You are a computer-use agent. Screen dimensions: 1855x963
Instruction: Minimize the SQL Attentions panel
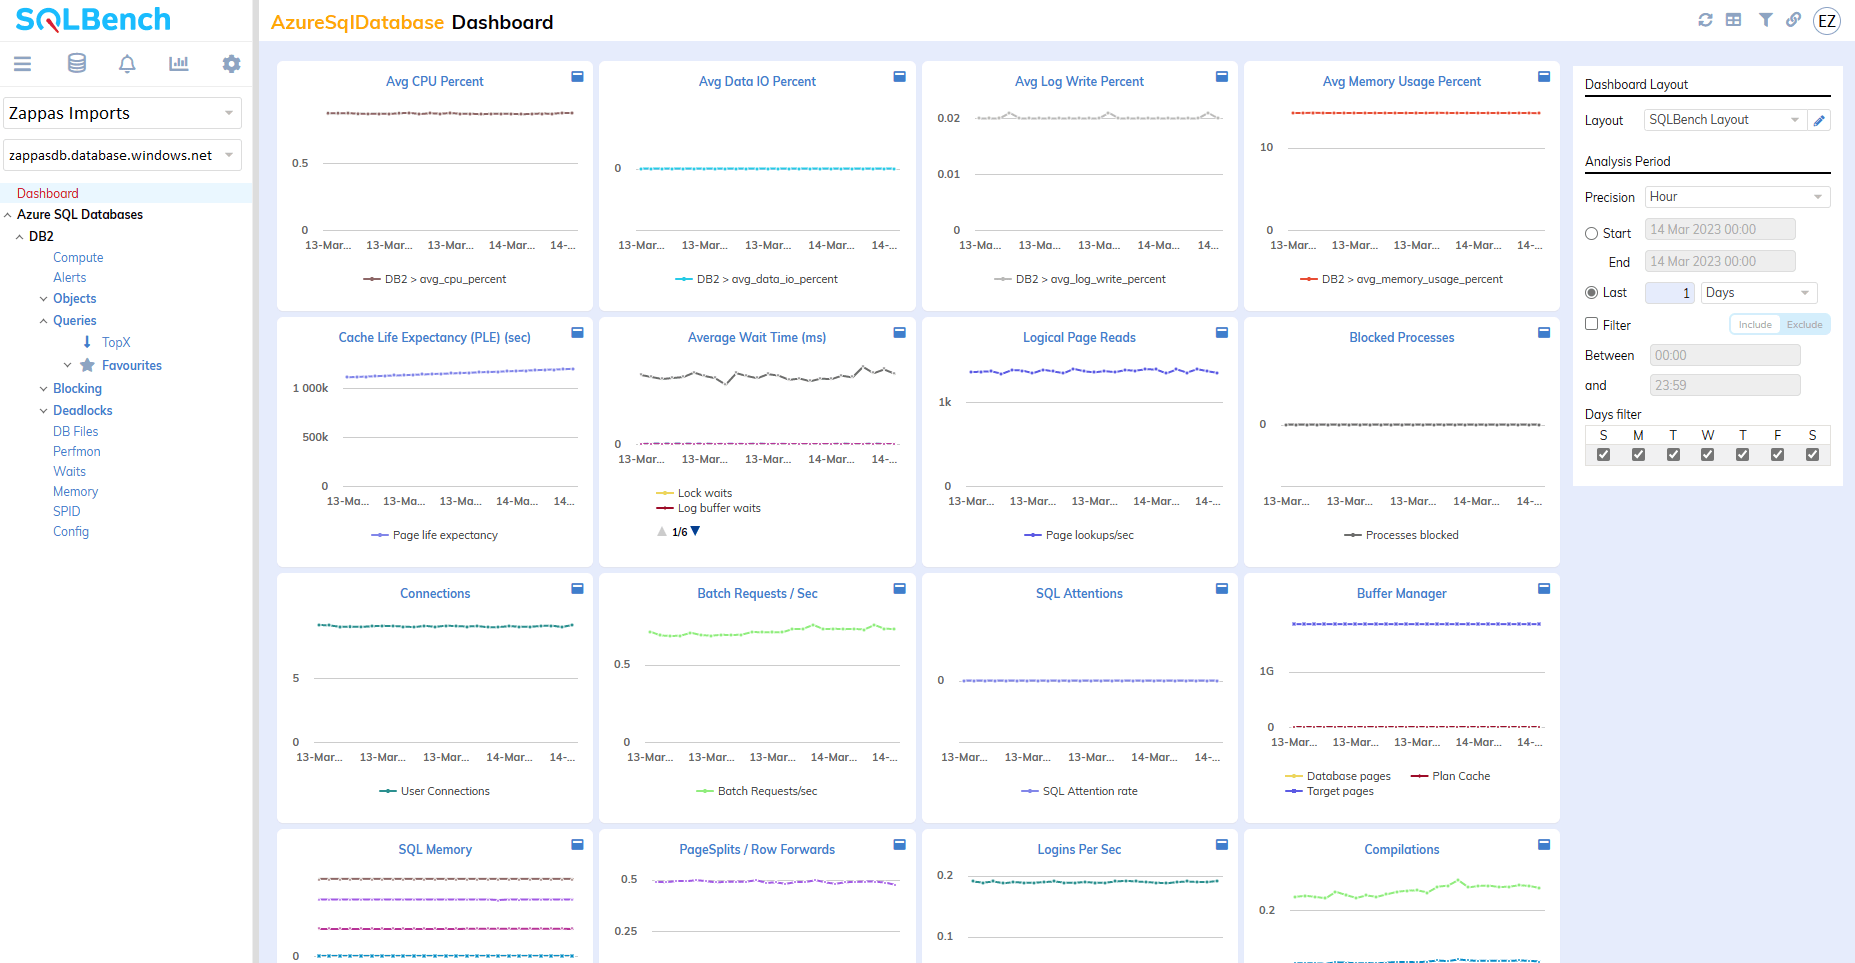click(1221, 589)
